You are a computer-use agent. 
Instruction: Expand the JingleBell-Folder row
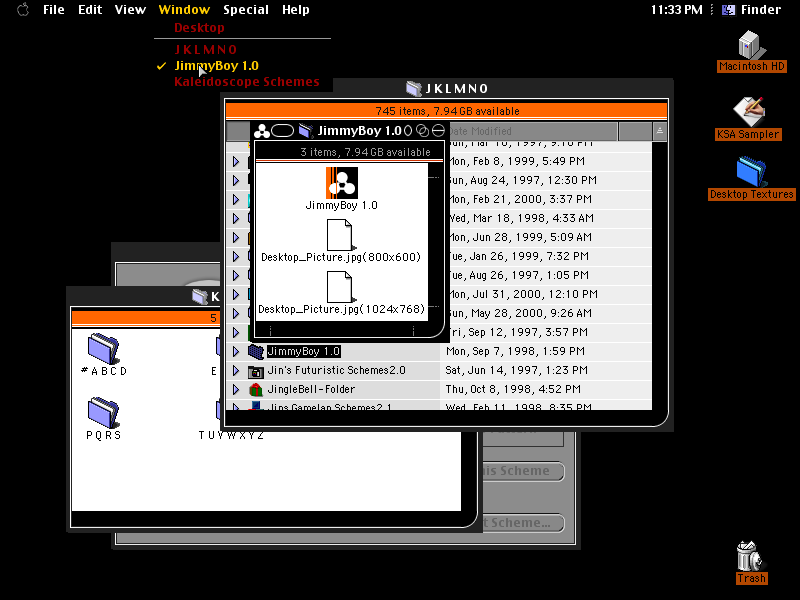coord(236,389)
